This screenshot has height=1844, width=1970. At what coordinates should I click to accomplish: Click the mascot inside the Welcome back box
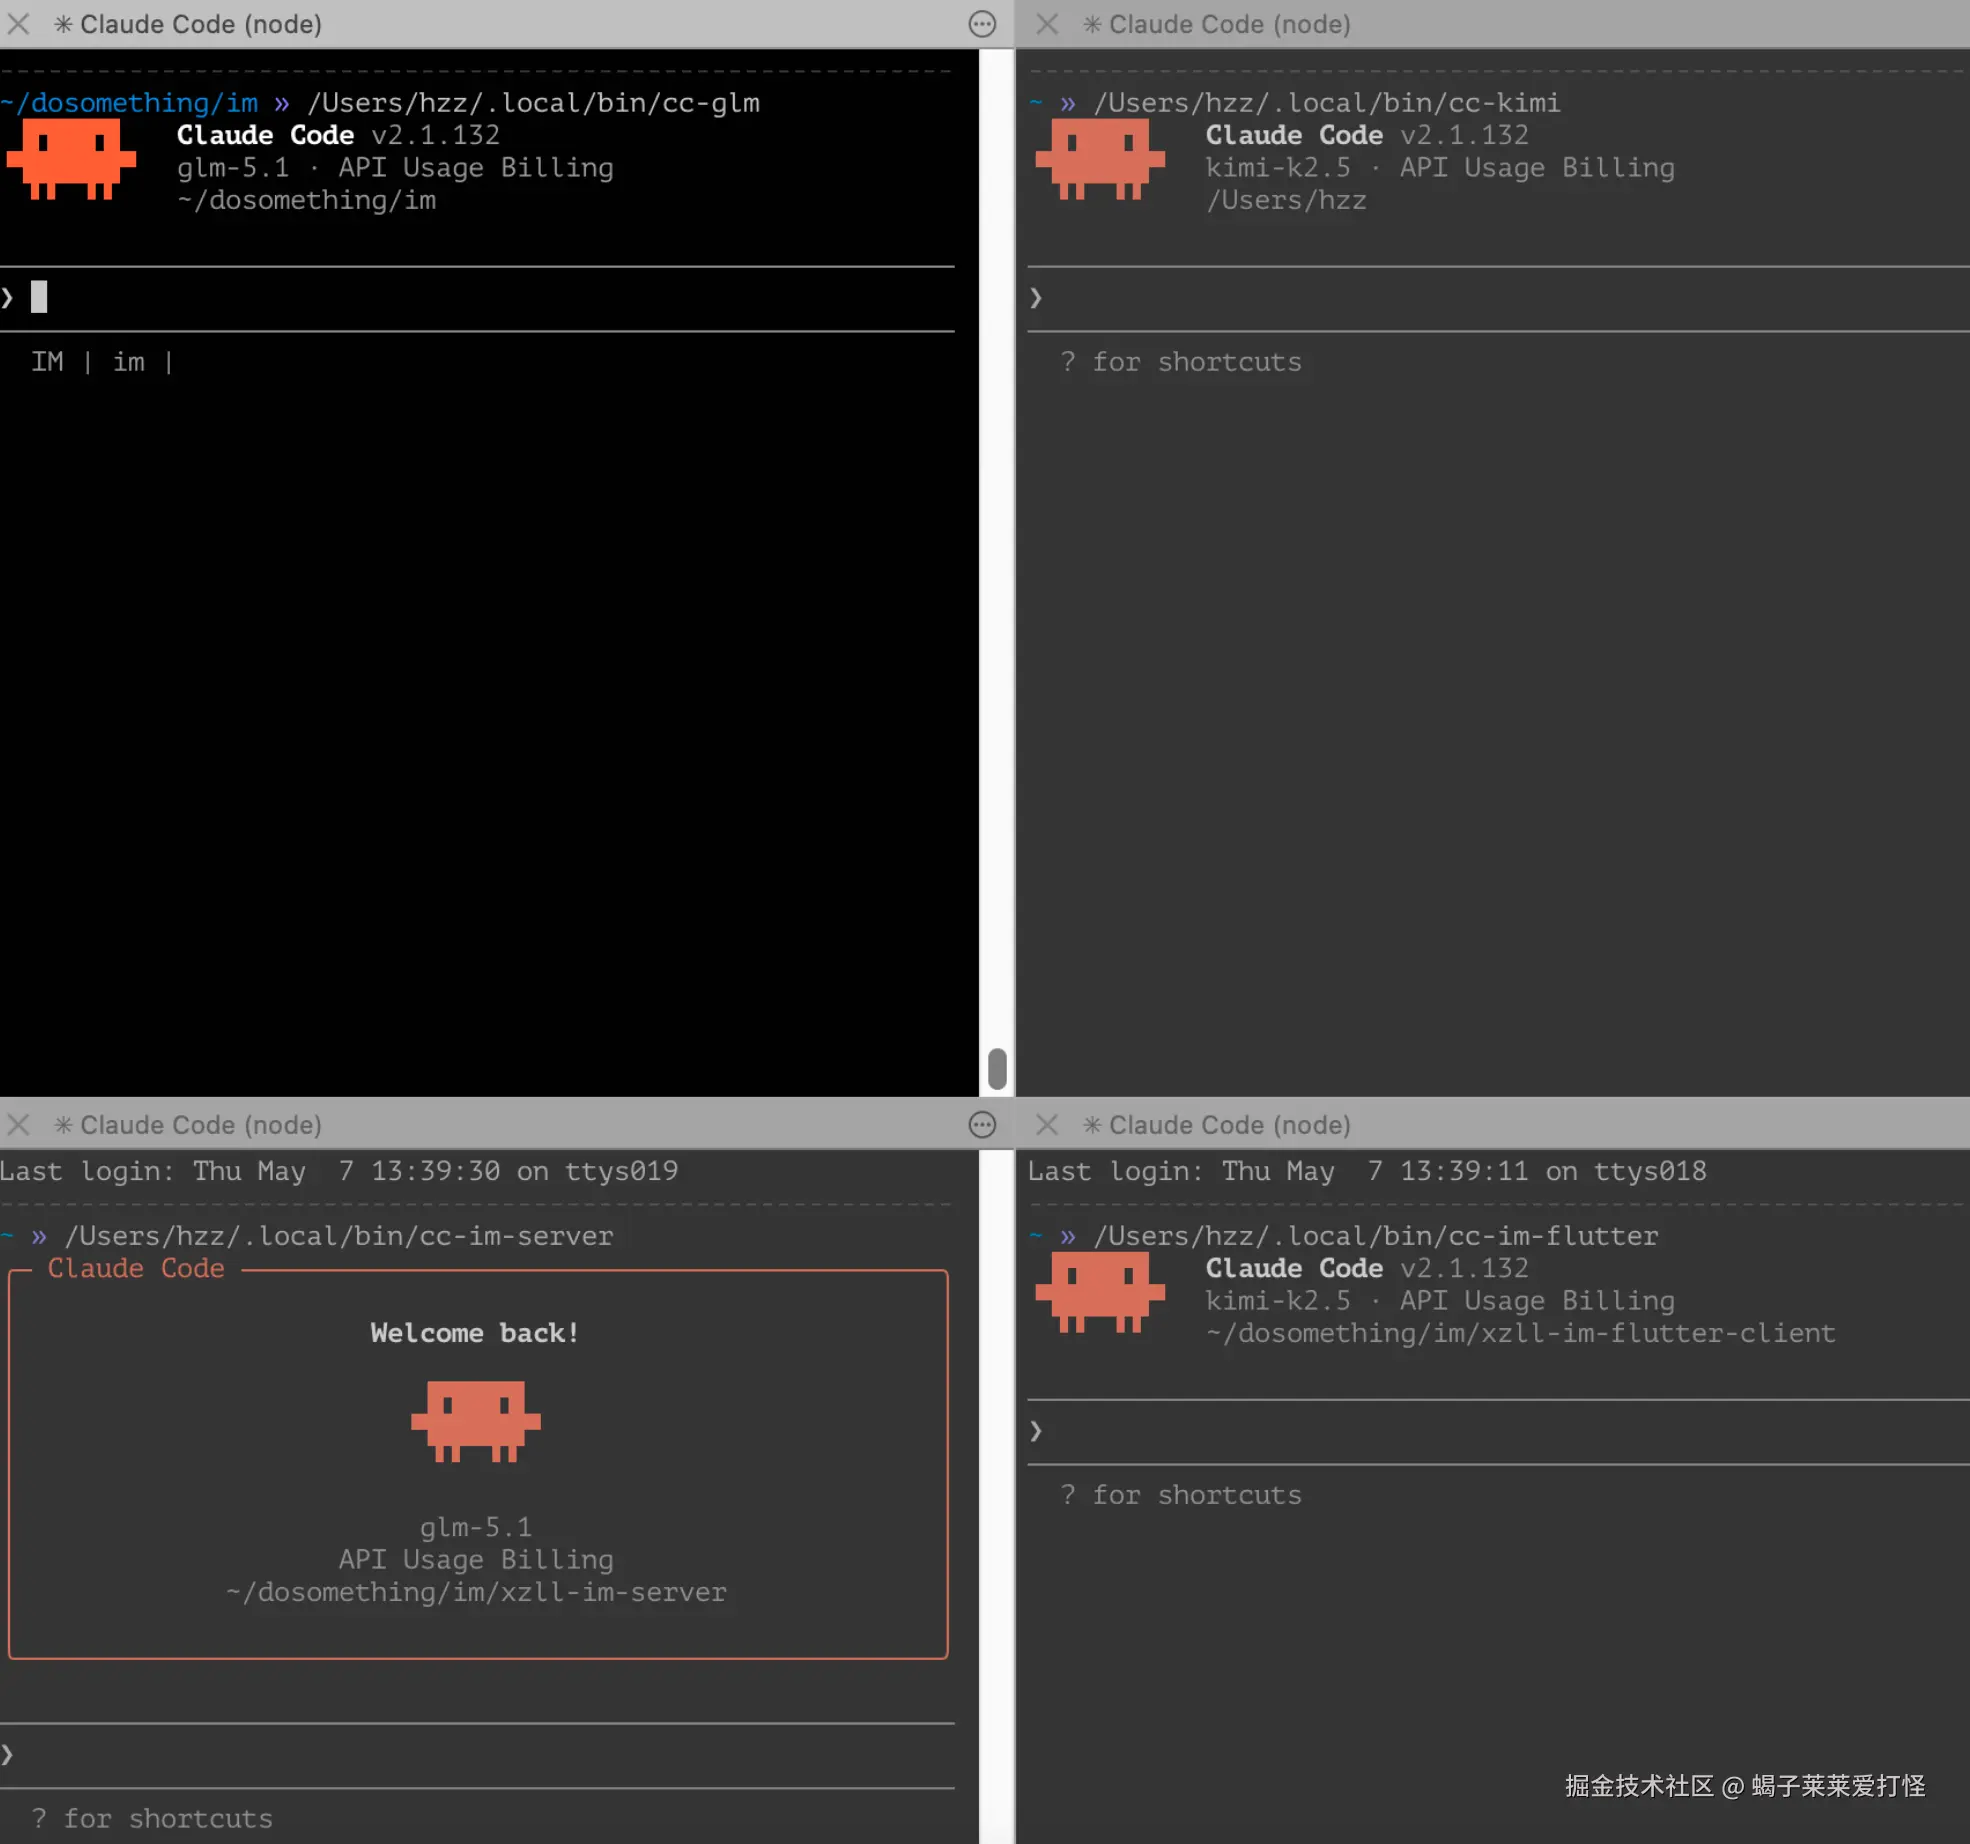(x=476, y=1421)
